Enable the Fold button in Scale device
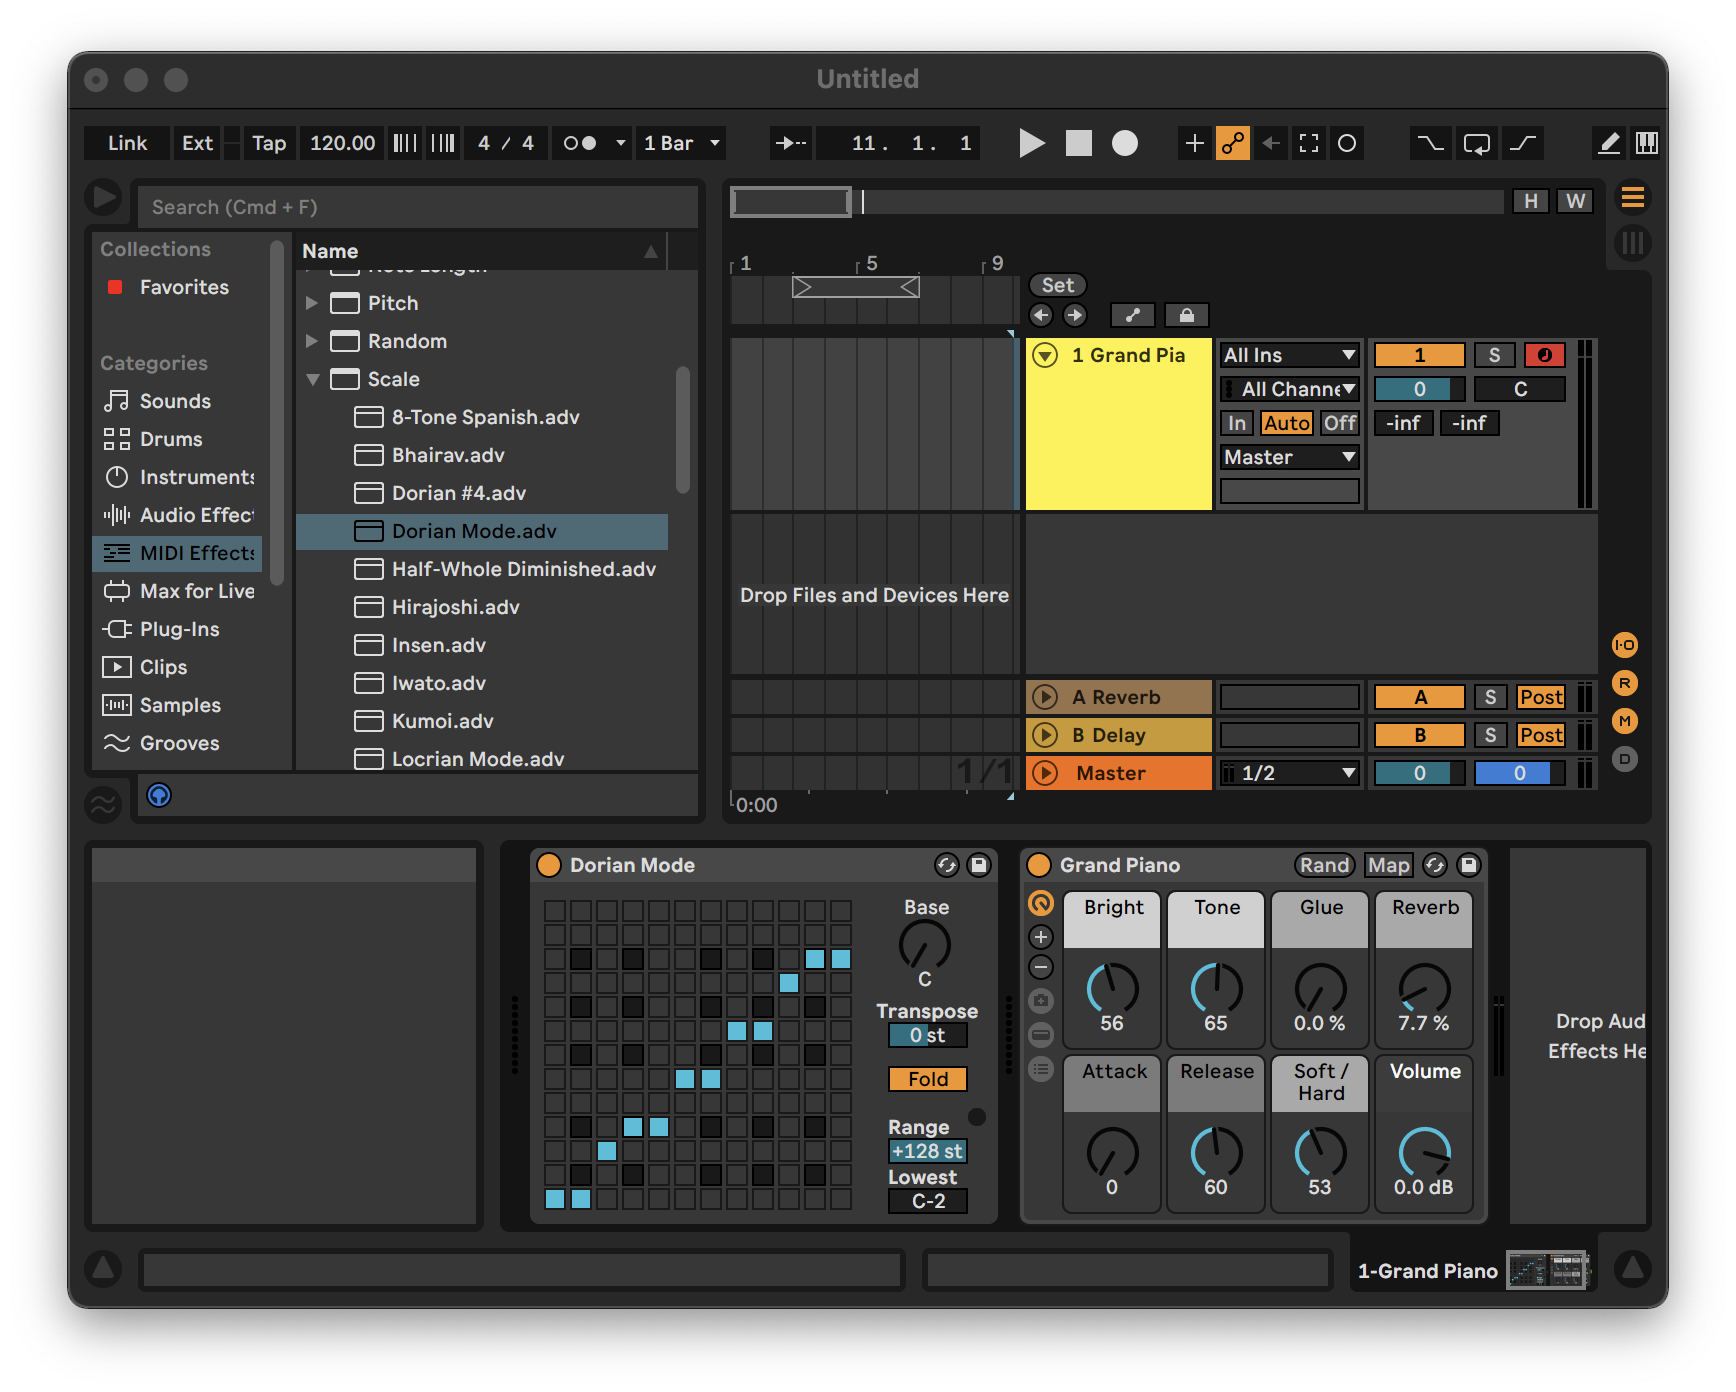This screenshot has width=1736, height=1392. (x=927, y=1079)
